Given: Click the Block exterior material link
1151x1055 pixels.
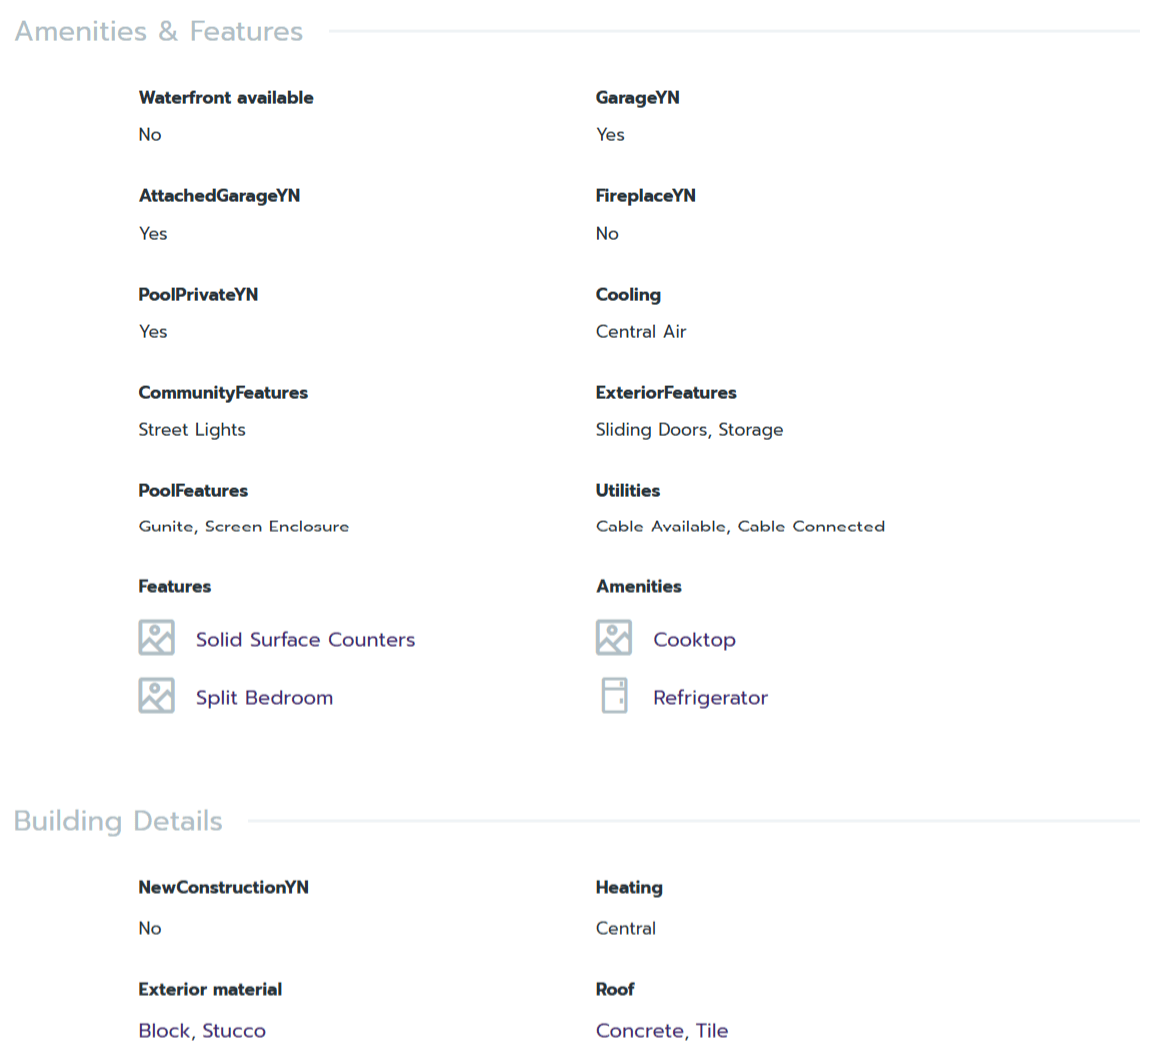Looking at the screenshot, I should (x=164, y=1031).
